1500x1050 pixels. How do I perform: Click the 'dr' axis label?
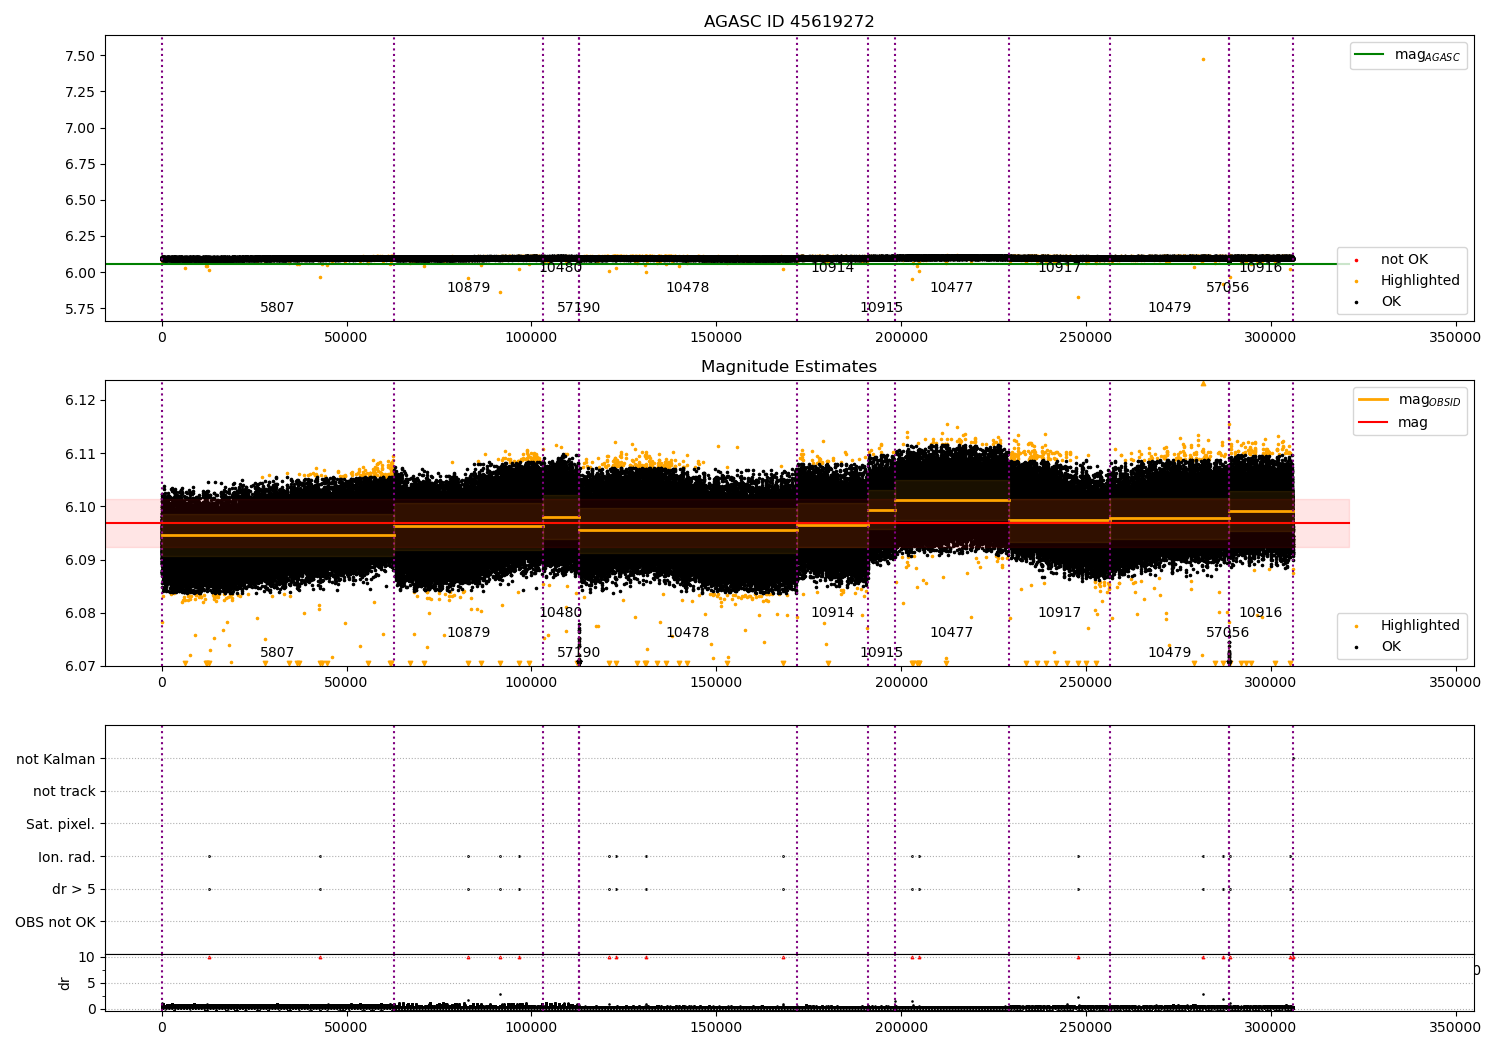(65, 983)
